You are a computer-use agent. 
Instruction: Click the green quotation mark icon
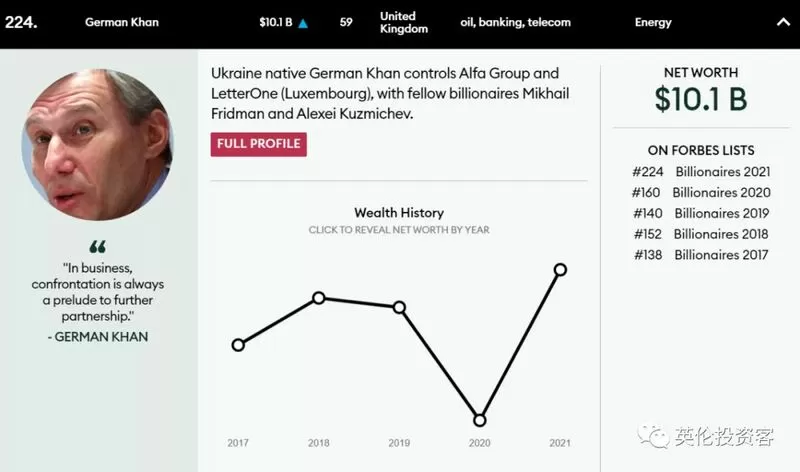[x=97, y=247]
